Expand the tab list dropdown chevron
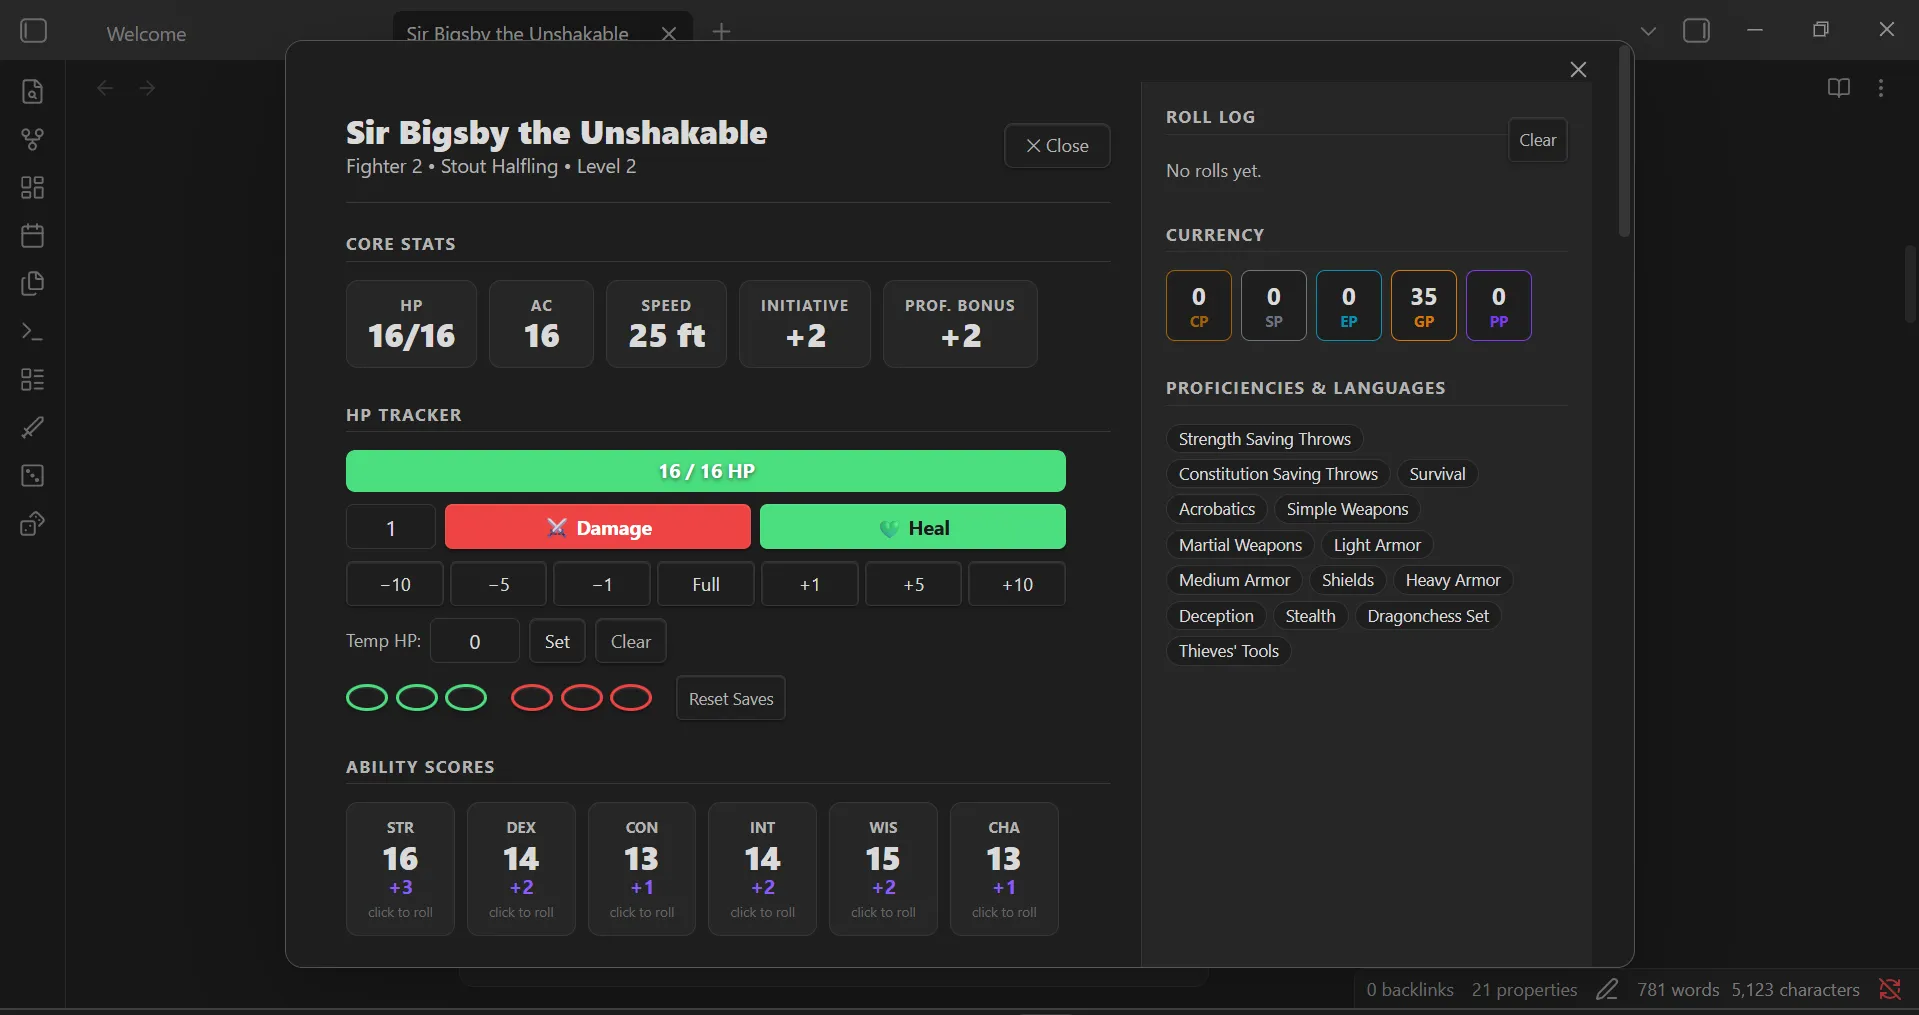 [1648, 31]
